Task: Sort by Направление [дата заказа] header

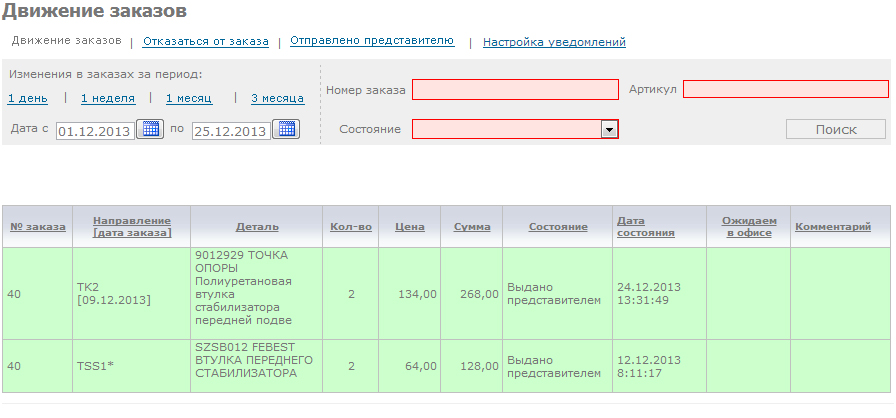Action: point(131,226)
